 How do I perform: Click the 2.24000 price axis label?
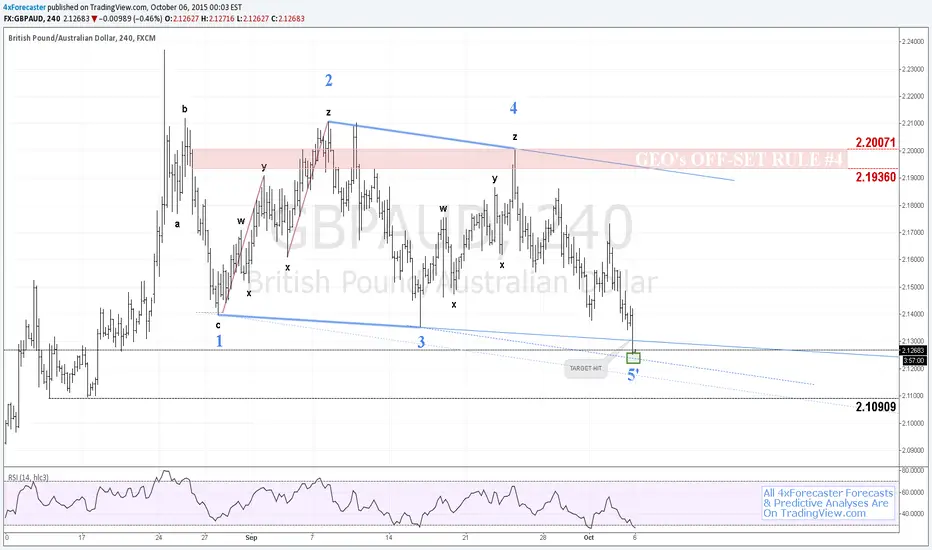pos(912,42)
